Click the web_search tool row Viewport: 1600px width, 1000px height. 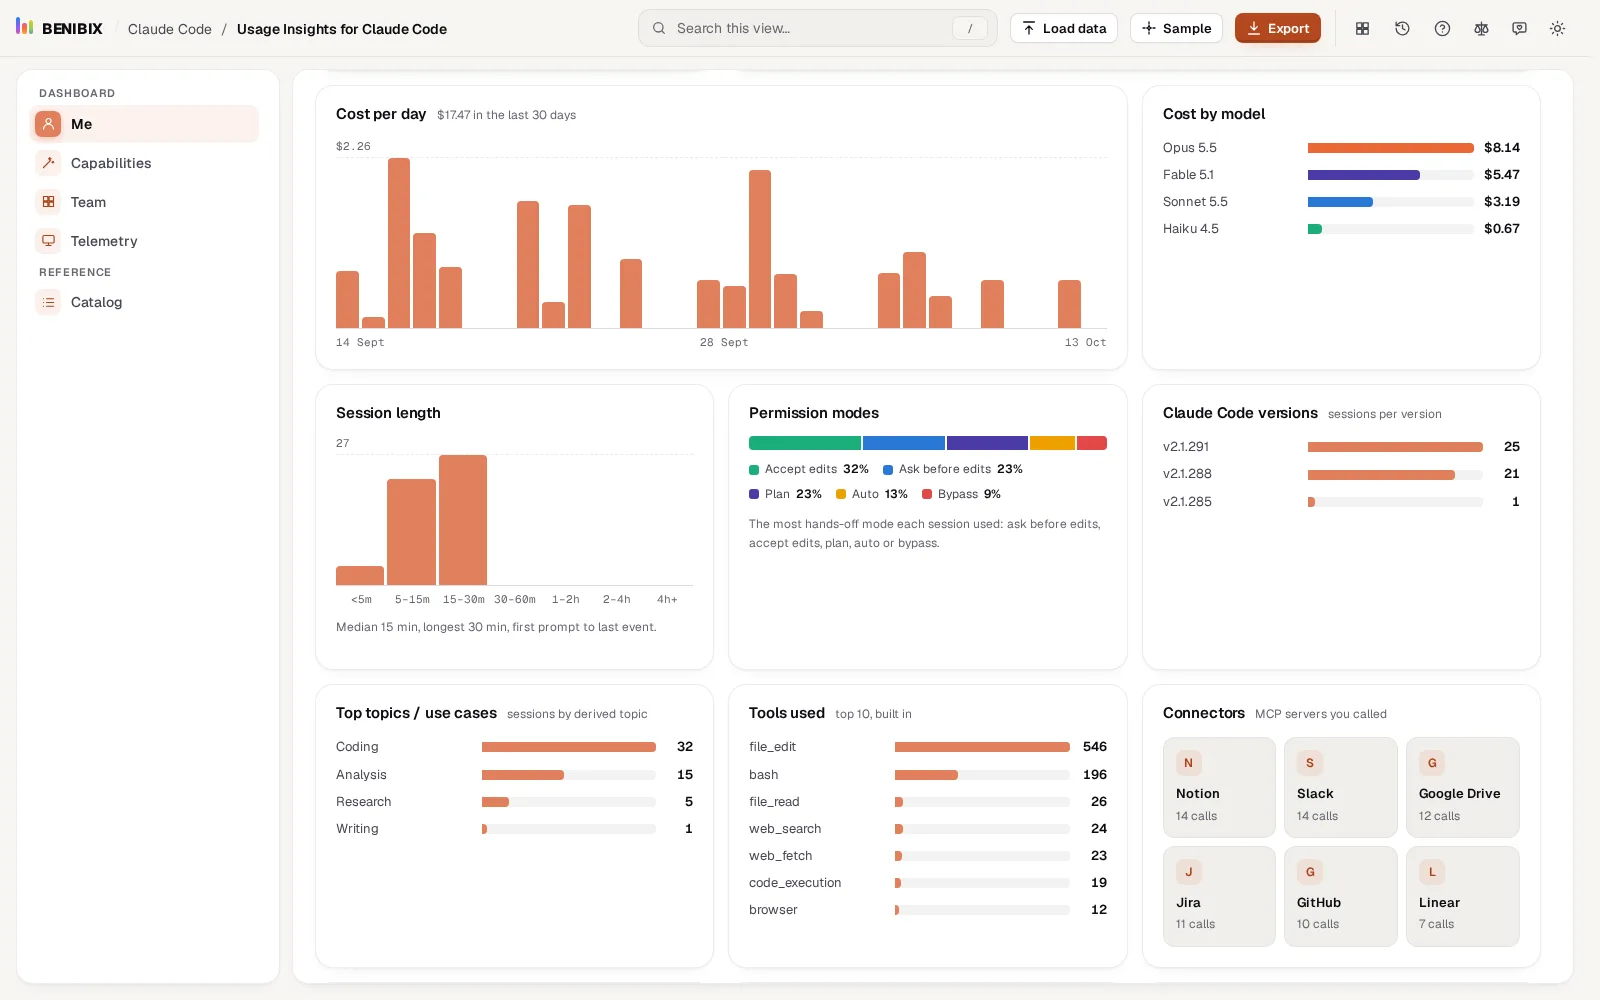click(x=928, y=829)
